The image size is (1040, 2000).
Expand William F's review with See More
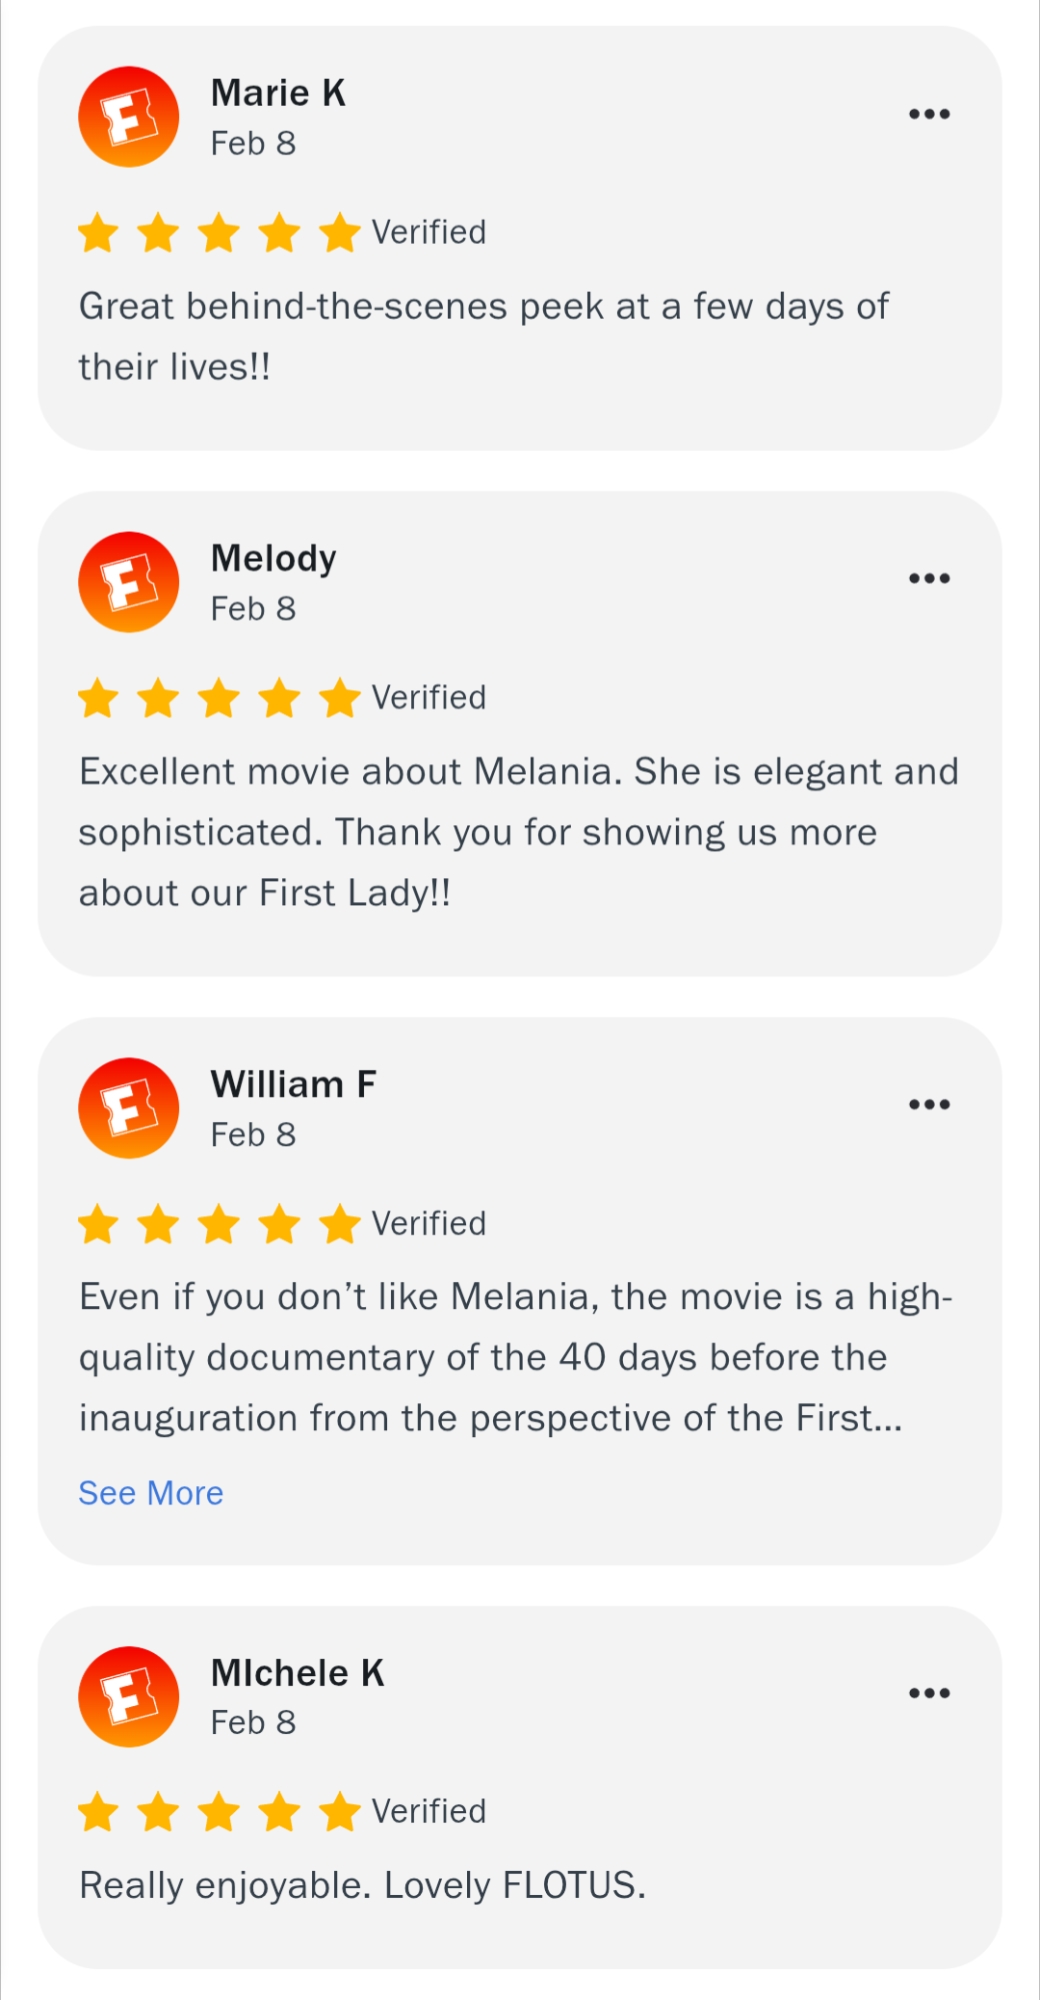point(151,1493)
